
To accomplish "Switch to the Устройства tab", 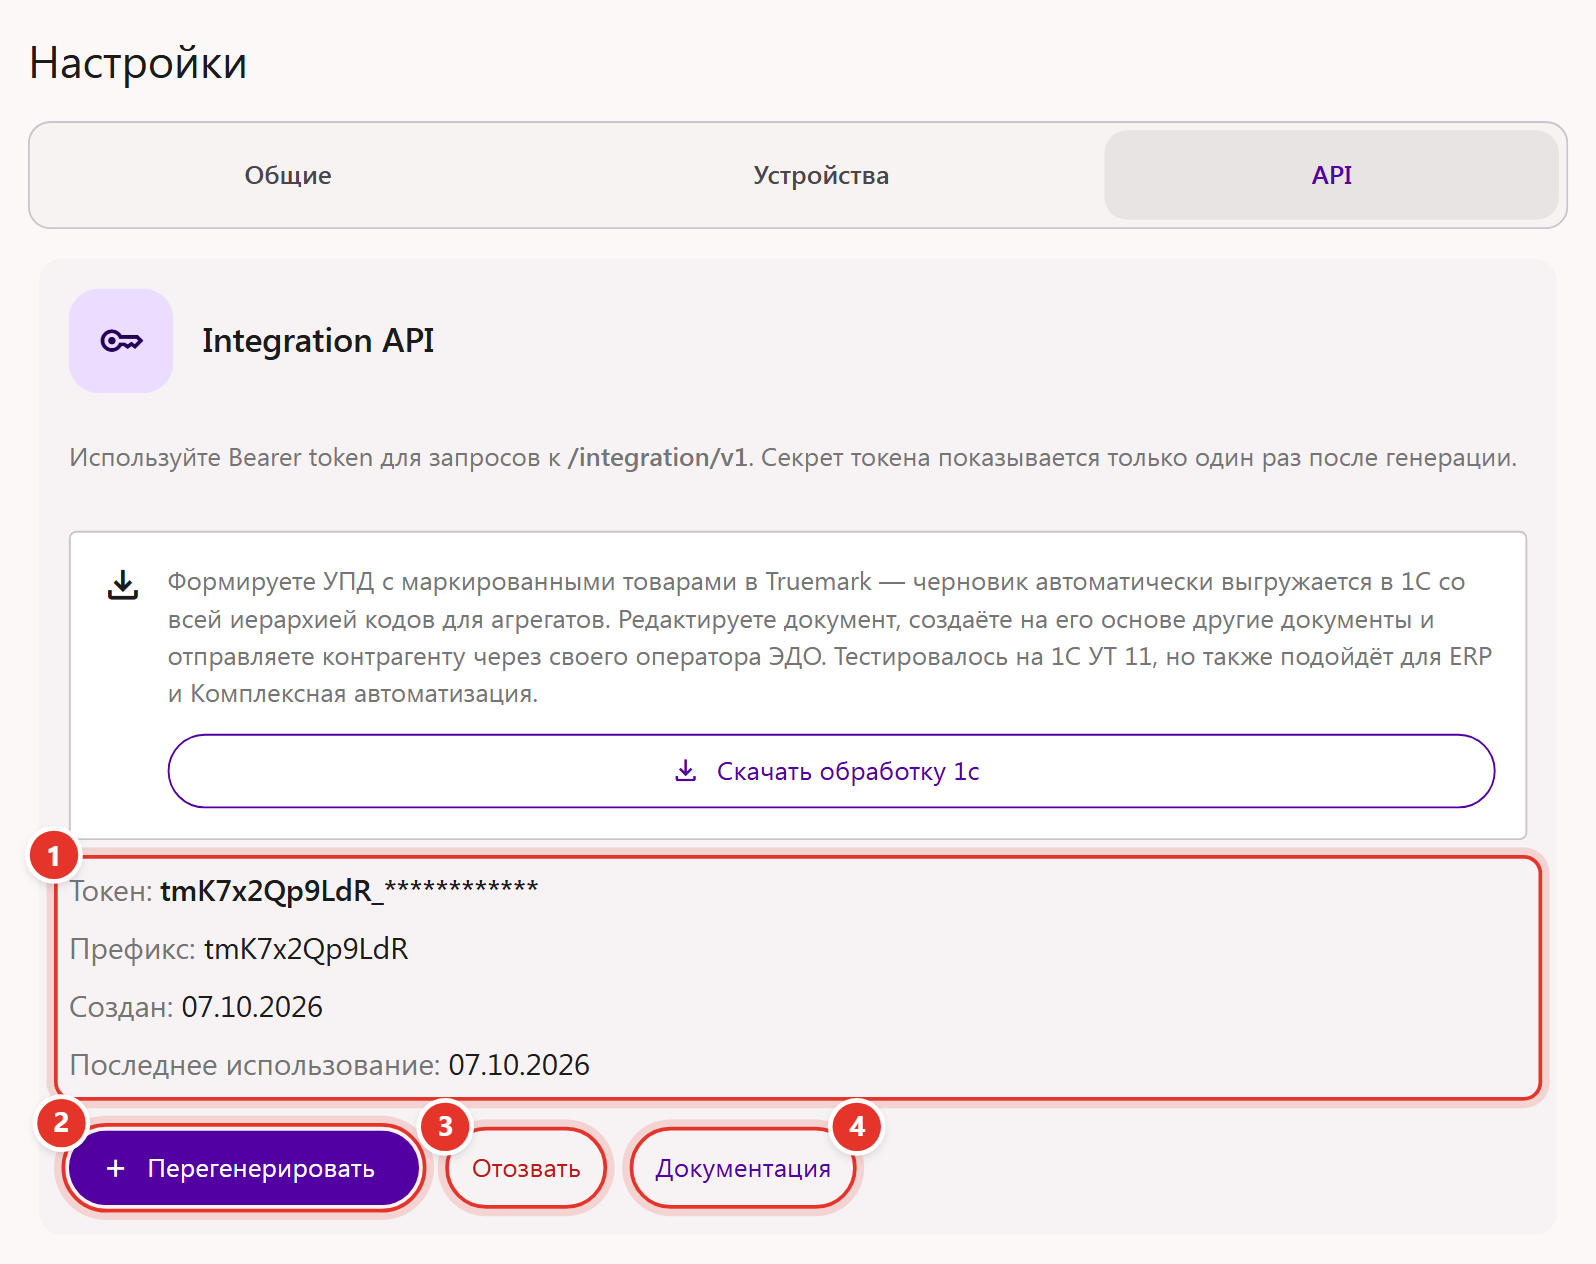I will (821, 175).
